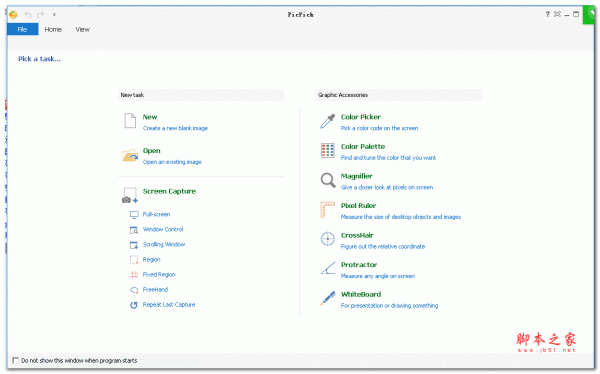Viewport: 600px width, 374px height.
Task: Click the Undo arrow in title bar
Action: (x=28, y=15)
